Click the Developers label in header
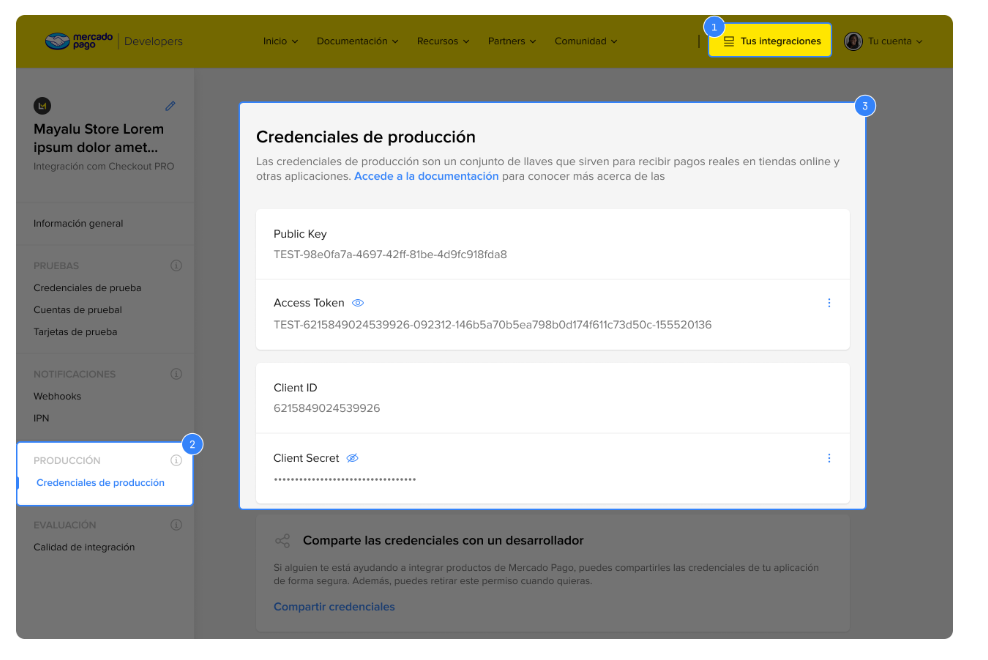 coord(153,41)
